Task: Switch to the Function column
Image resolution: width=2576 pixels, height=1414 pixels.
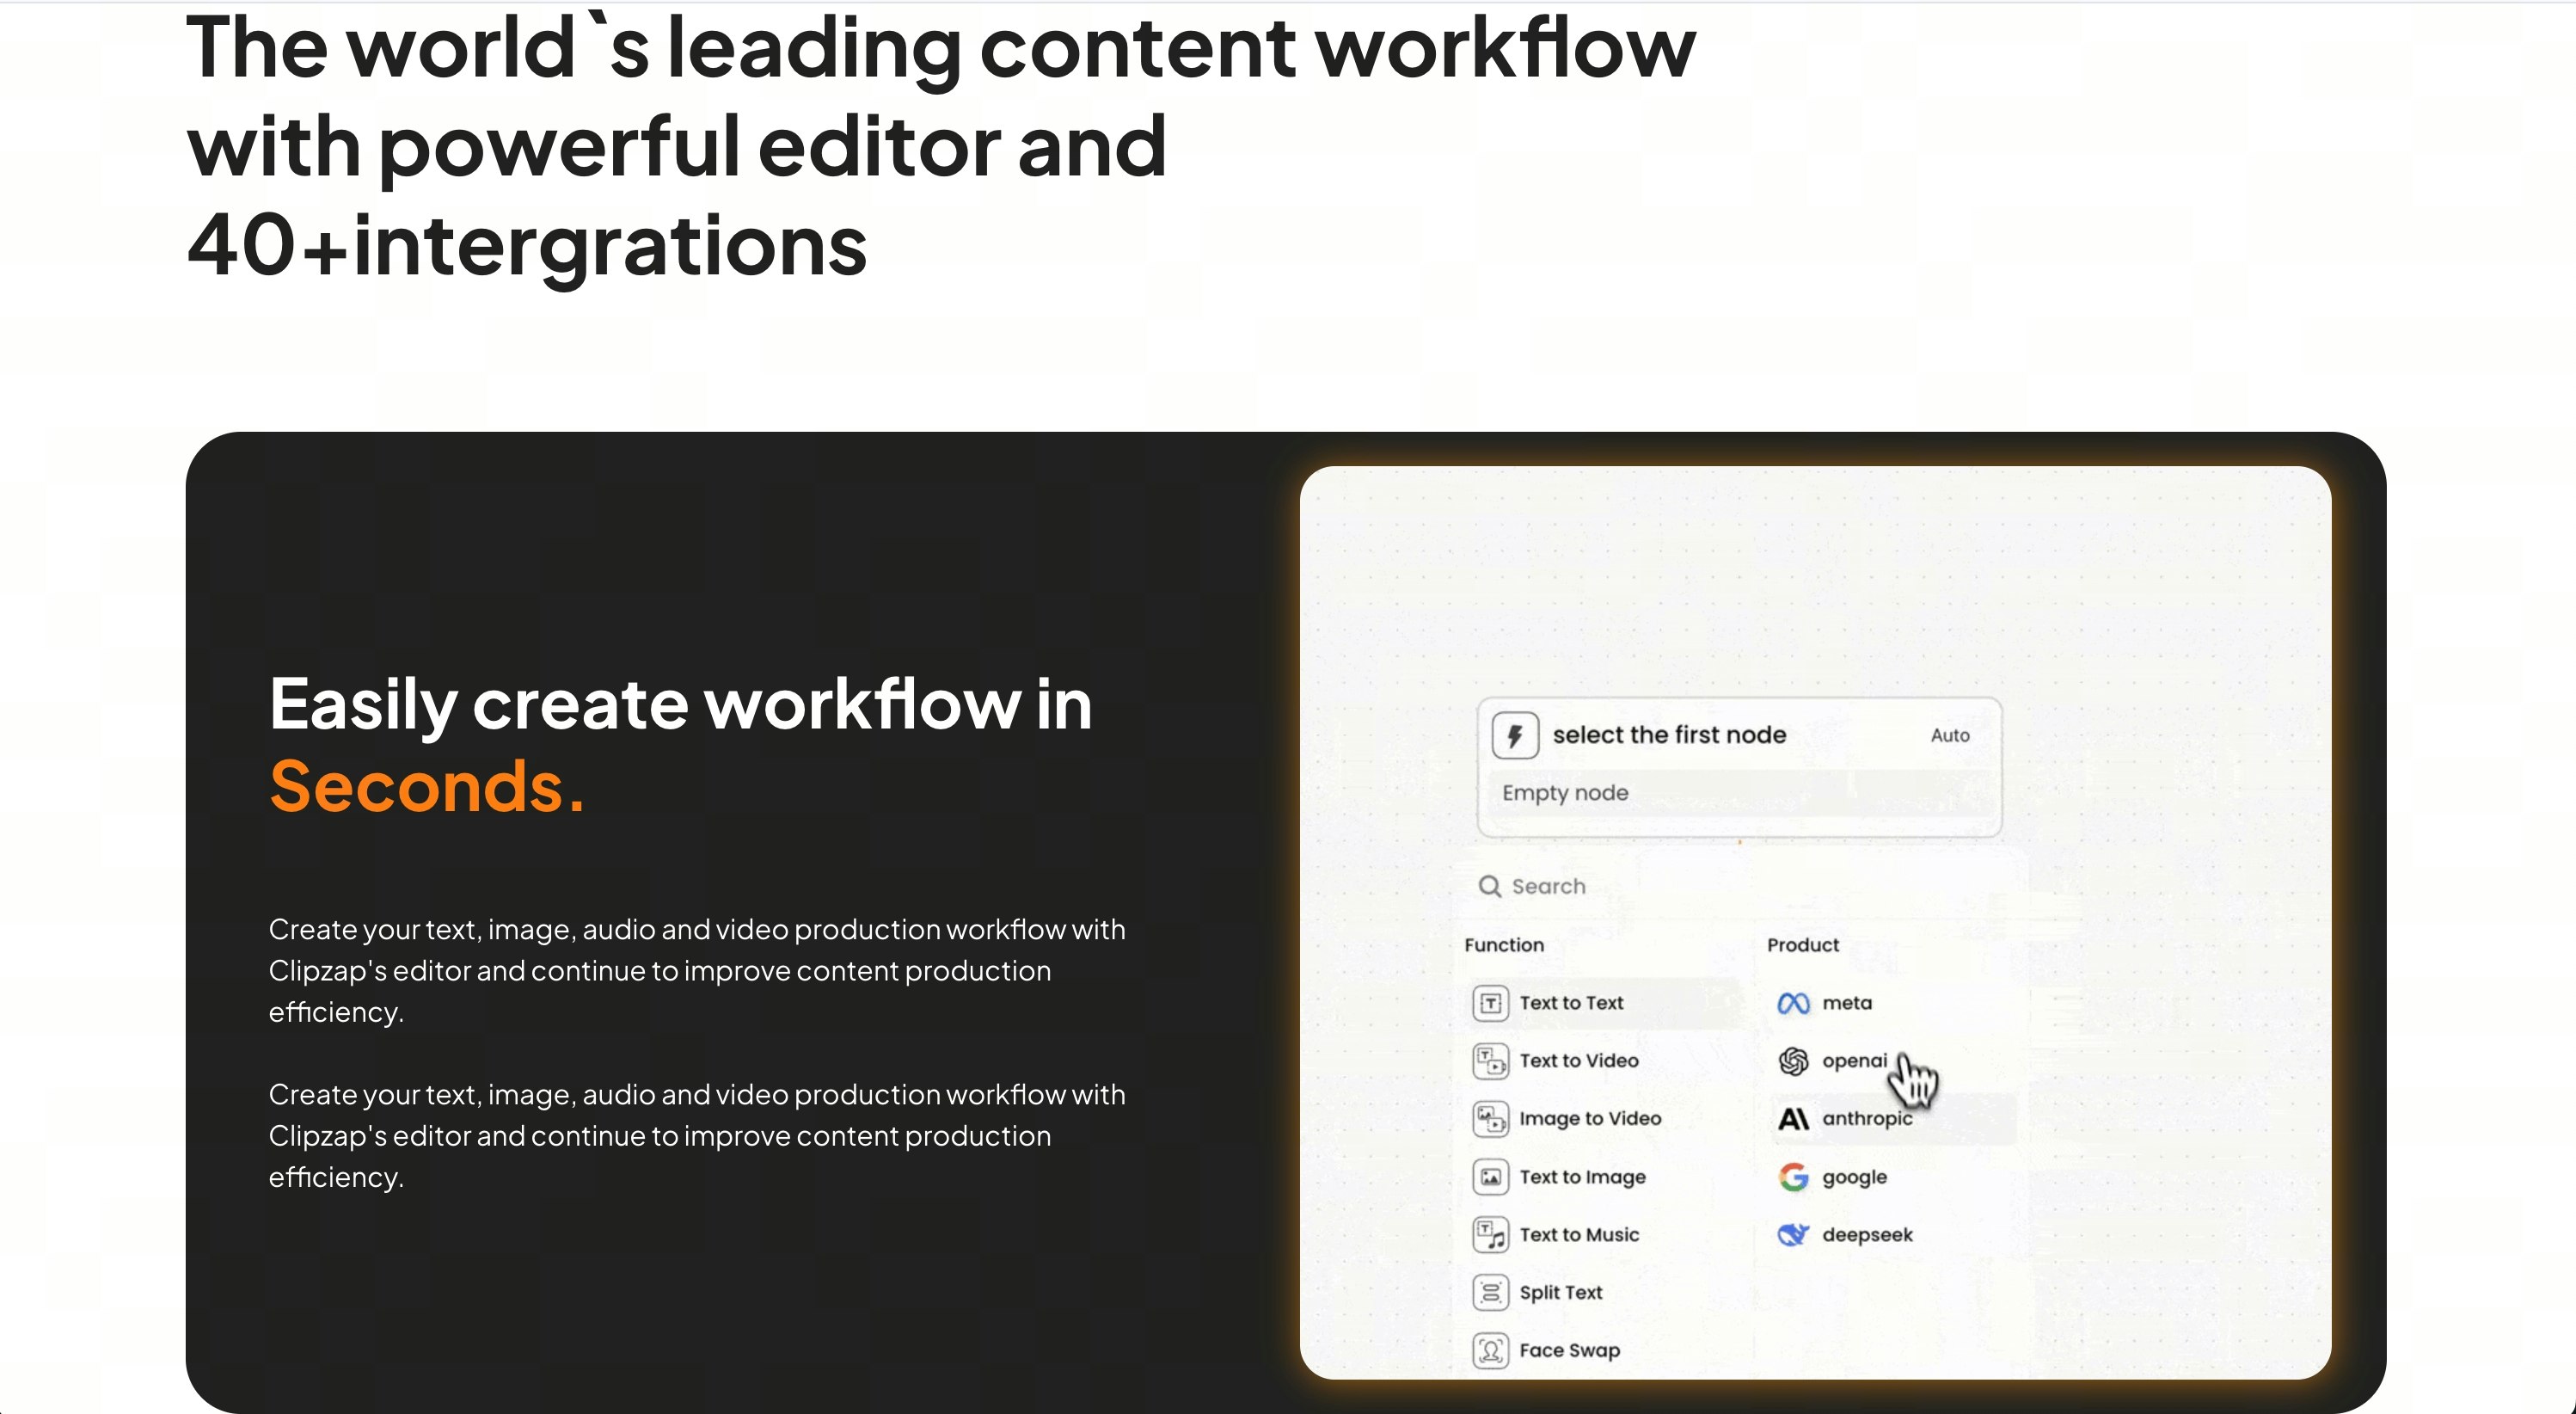Action: point(1505,944)
